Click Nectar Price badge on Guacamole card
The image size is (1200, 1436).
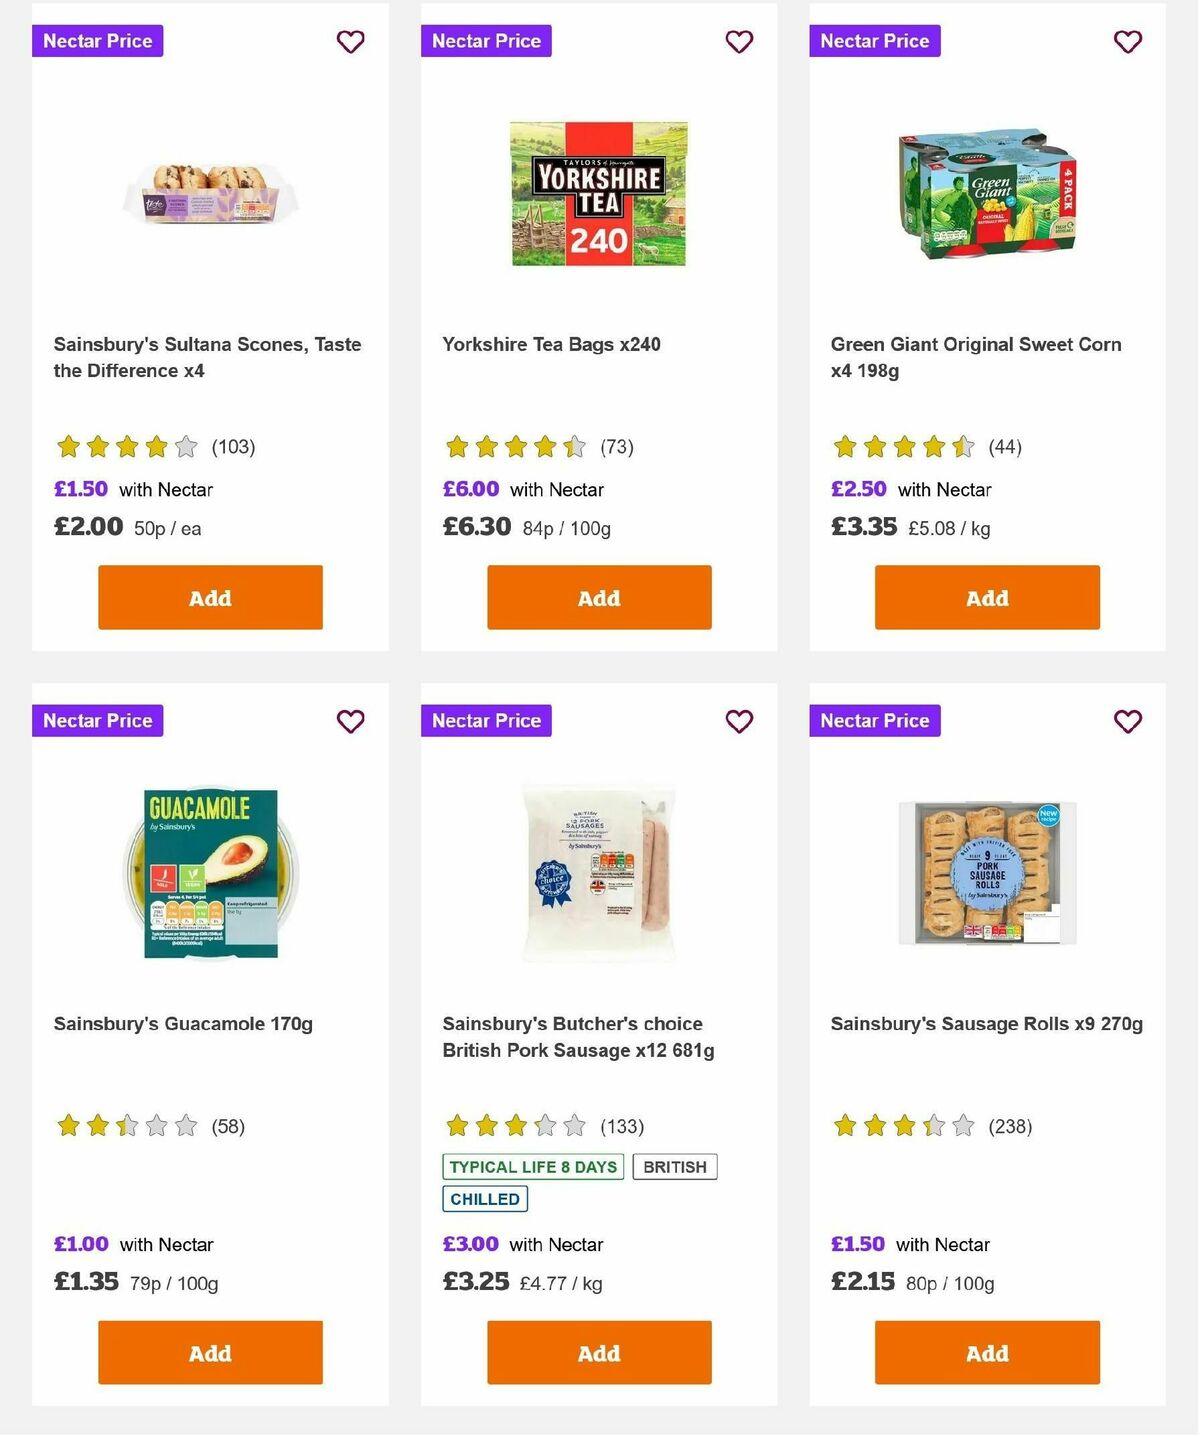pos(97,720)
